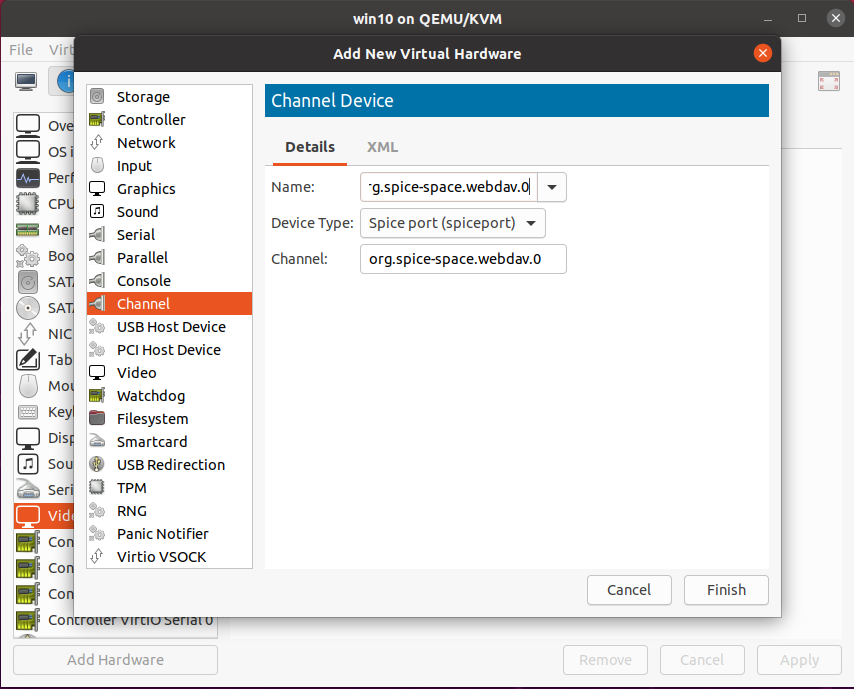The image size is (854, 689).
Task: Click the graphical console monitor toolbar icon
Action: click(26, 81)
